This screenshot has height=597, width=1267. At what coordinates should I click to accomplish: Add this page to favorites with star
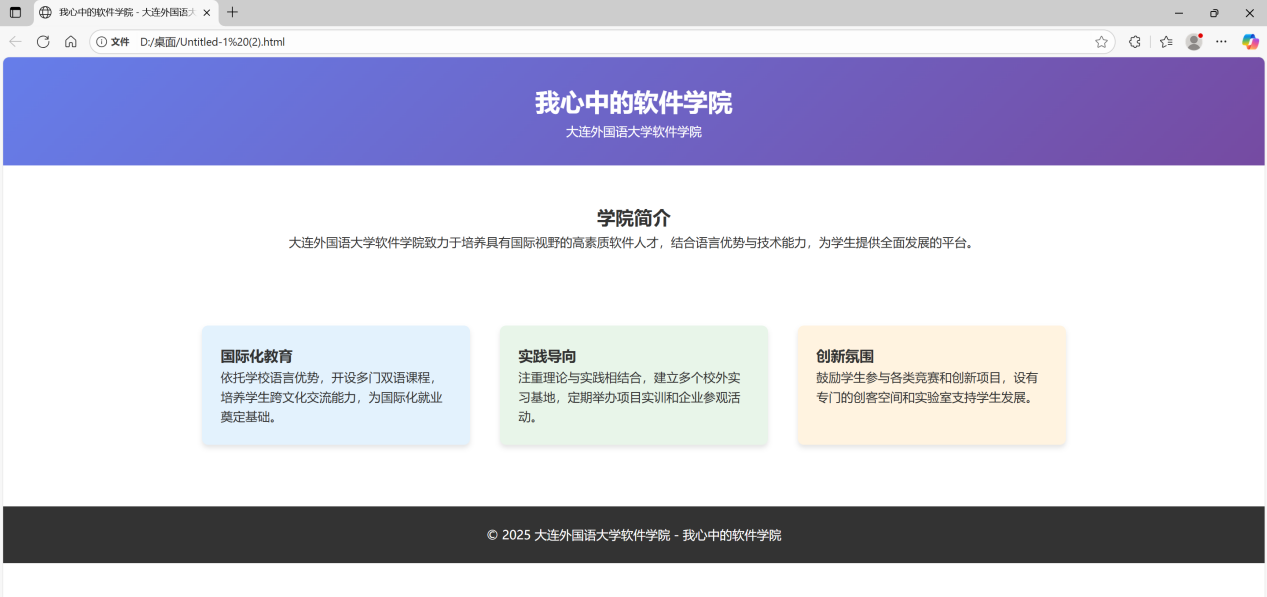pyautogui.click(x=1101, y=42)
